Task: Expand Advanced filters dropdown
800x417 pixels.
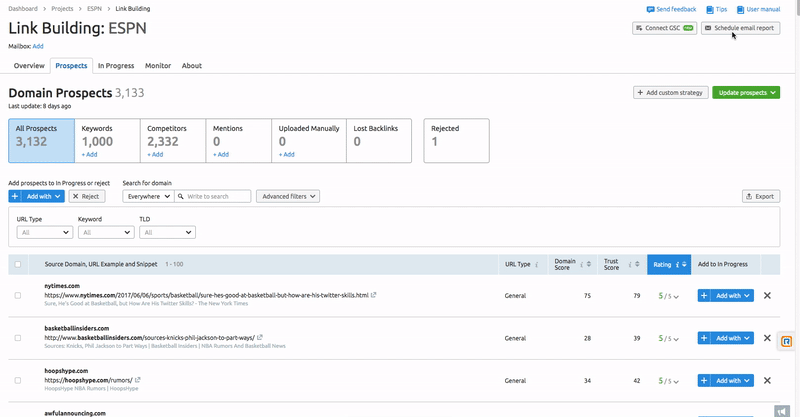Action: 288,196
